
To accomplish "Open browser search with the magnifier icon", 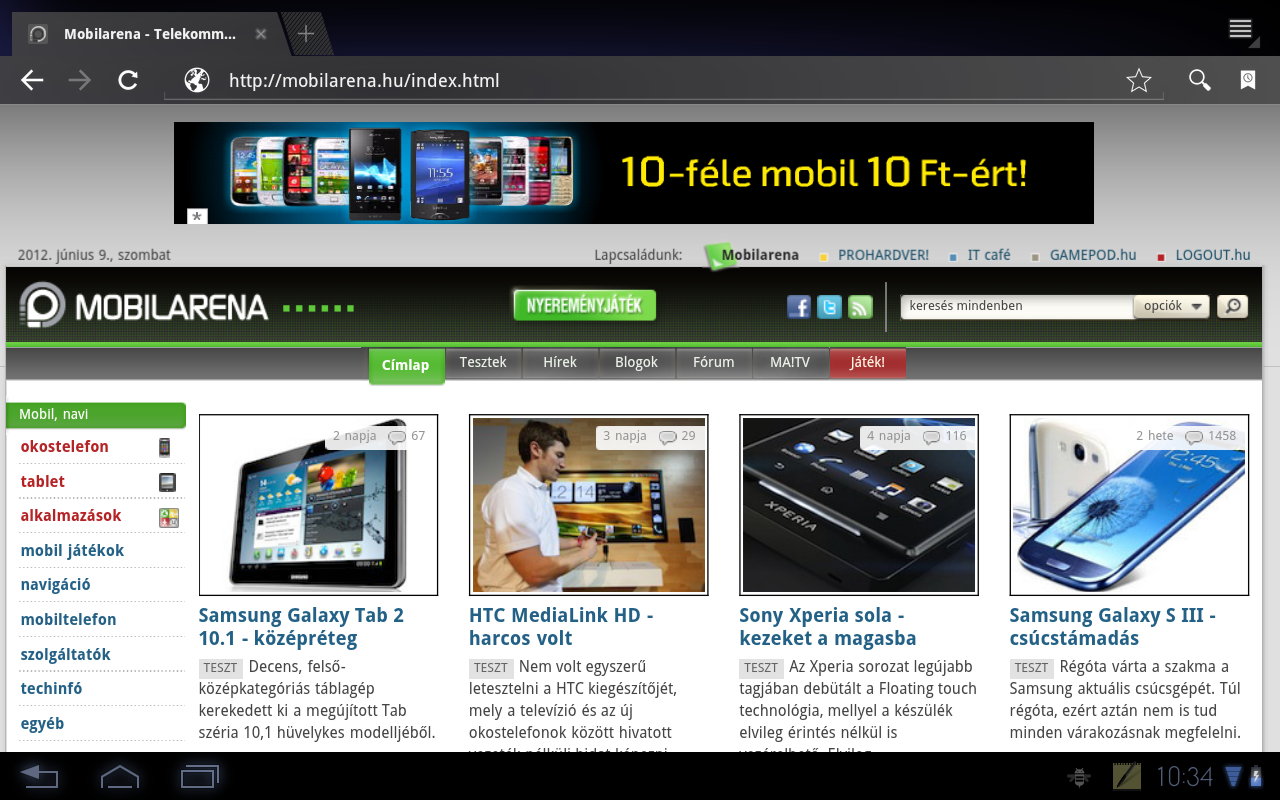I will click(1199, 81).
